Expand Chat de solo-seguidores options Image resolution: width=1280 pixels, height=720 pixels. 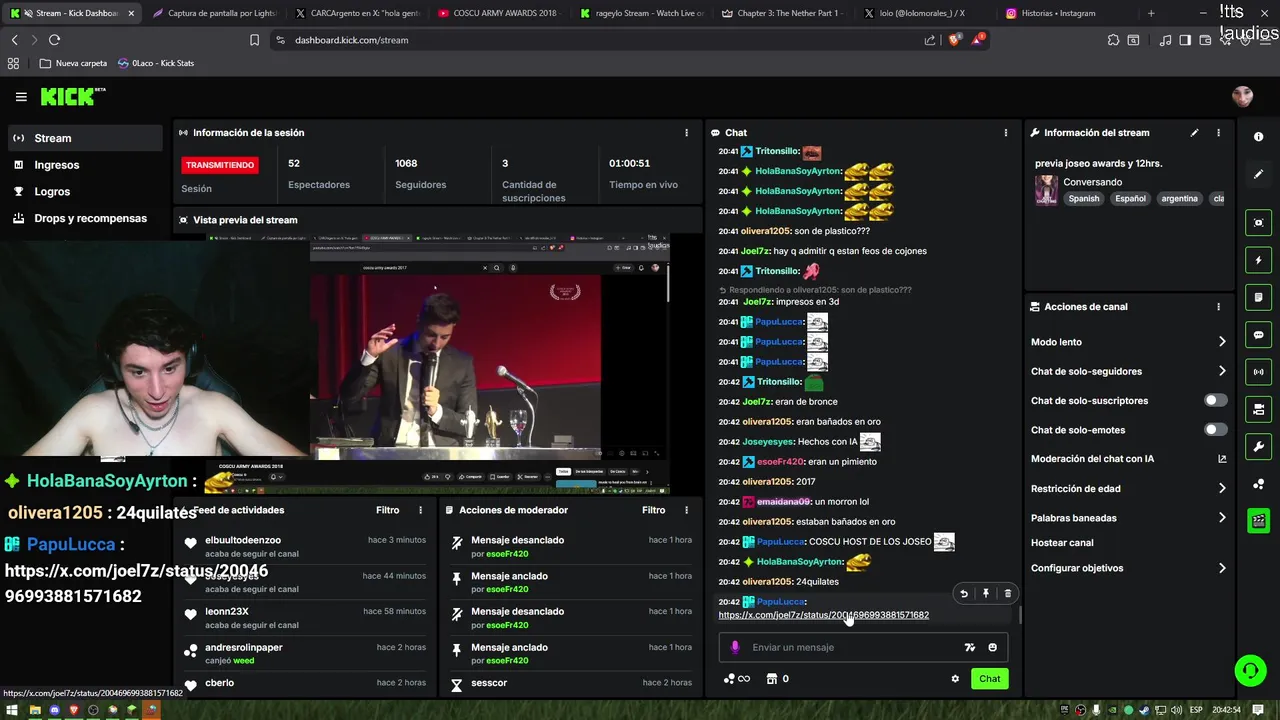click(1222, 371)
